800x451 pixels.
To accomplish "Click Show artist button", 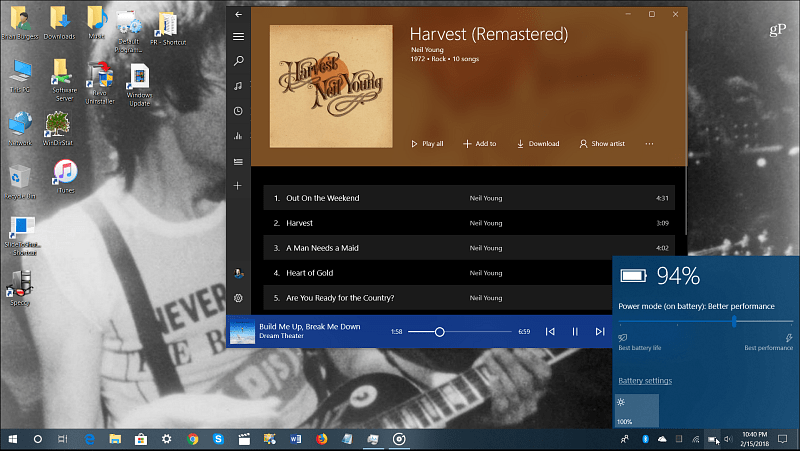I will [602, 144].
